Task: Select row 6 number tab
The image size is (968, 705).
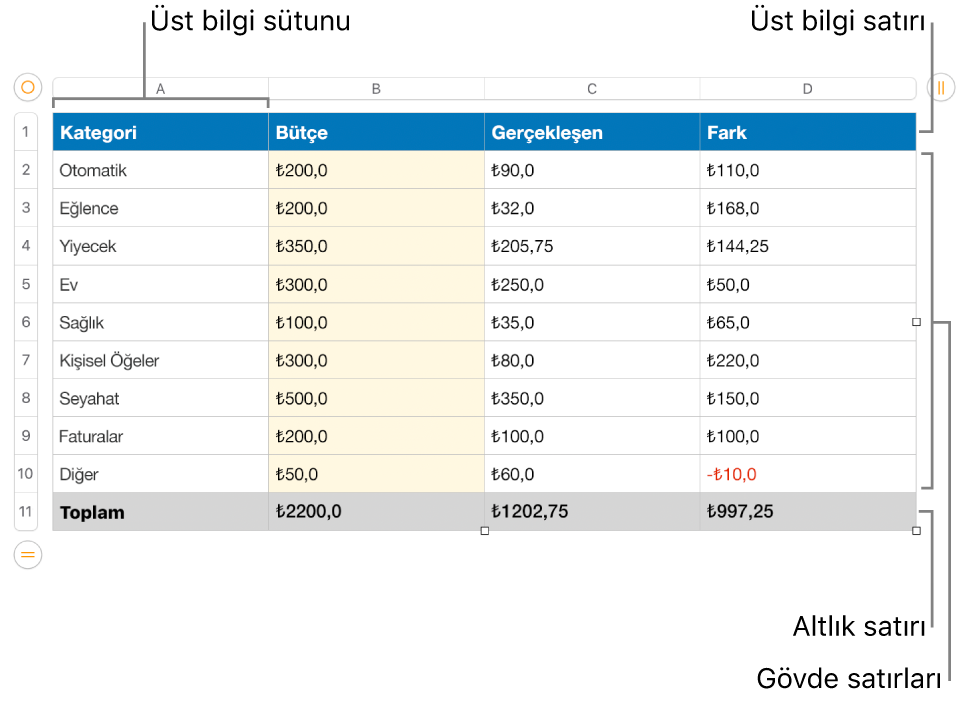Action: pyautogui.click(x=26, y=322)
